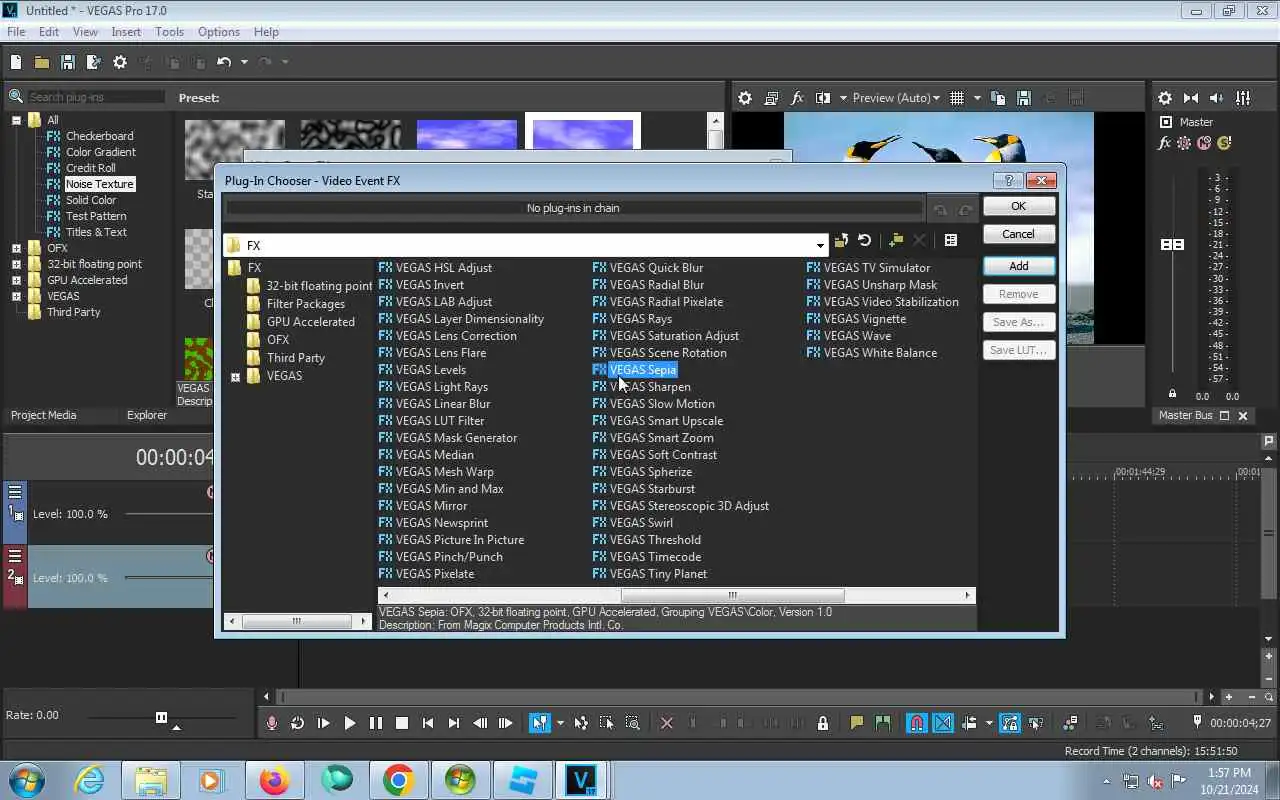This screenshot has height=800, width=1280.
Task: Open Chrome from the Windows taskbar
Action: click(398, 780)
